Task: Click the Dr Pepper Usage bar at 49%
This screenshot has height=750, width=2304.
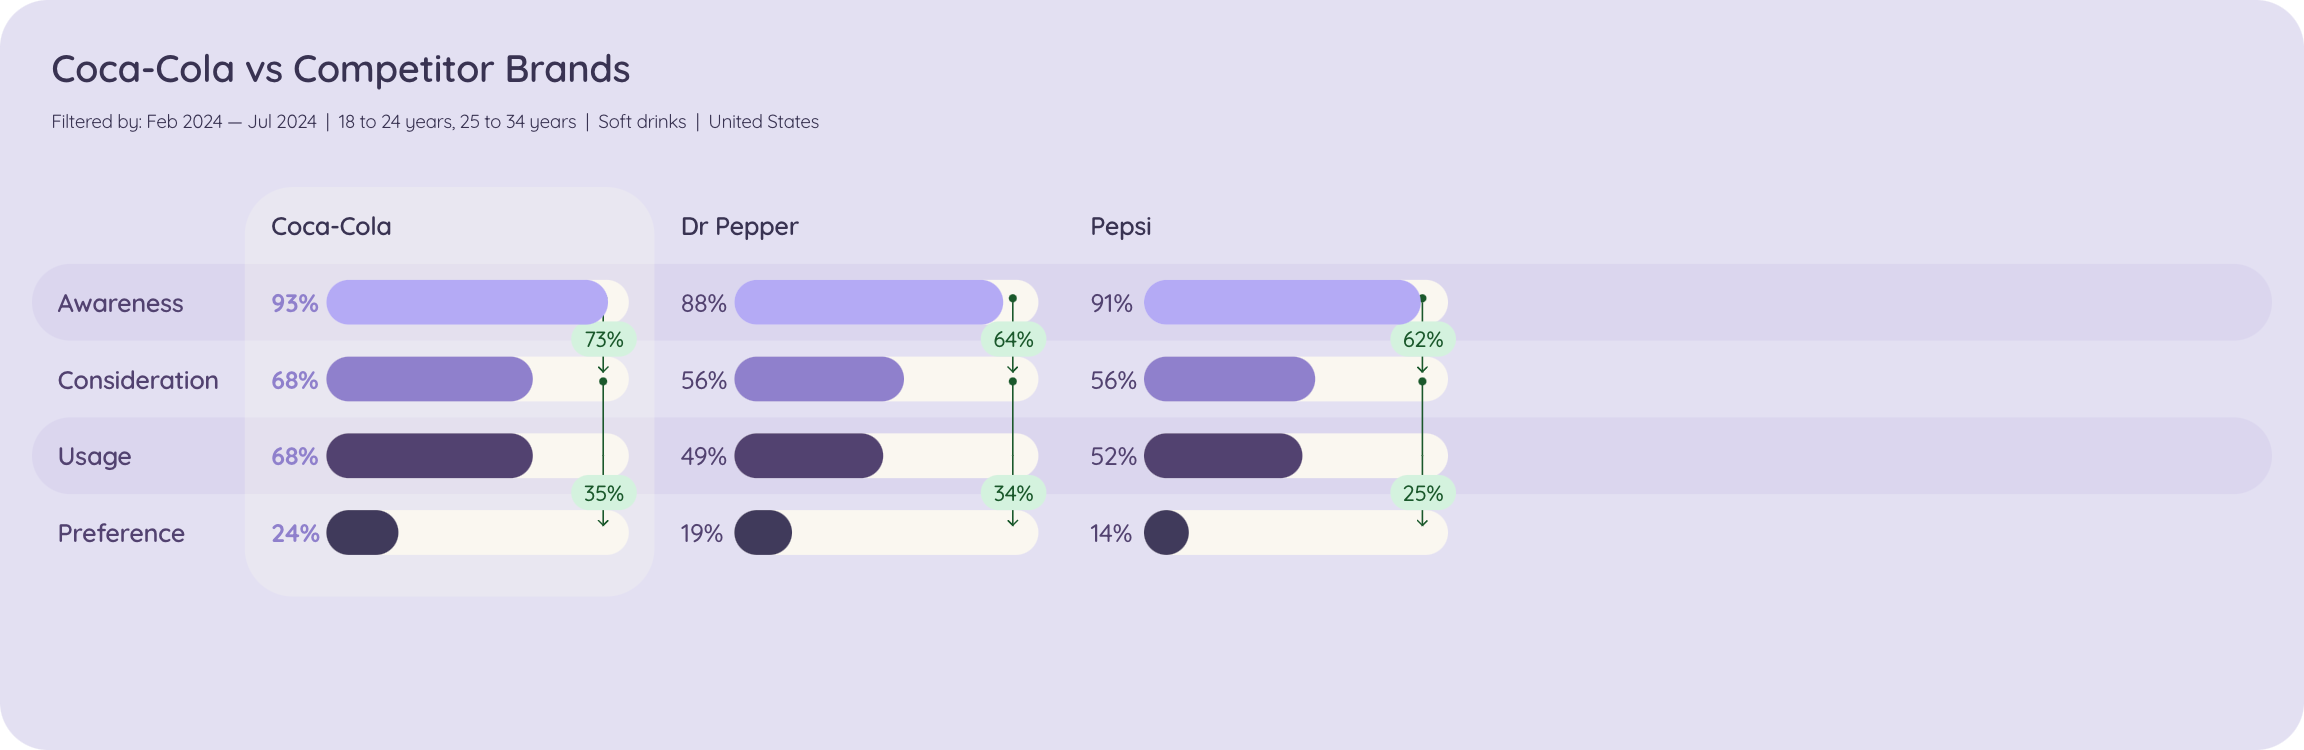Action: [809, 456]
